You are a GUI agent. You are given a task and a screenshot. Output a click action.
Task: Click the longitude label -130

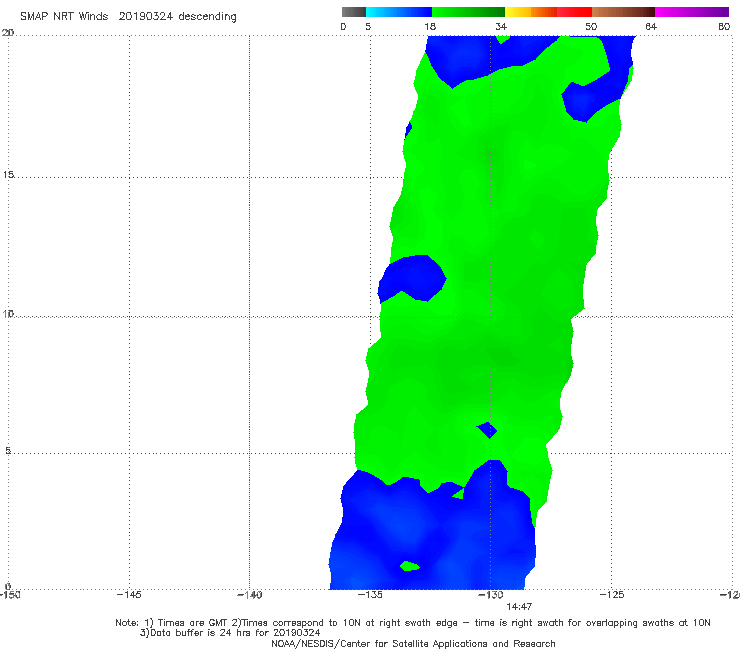(491, 595)
